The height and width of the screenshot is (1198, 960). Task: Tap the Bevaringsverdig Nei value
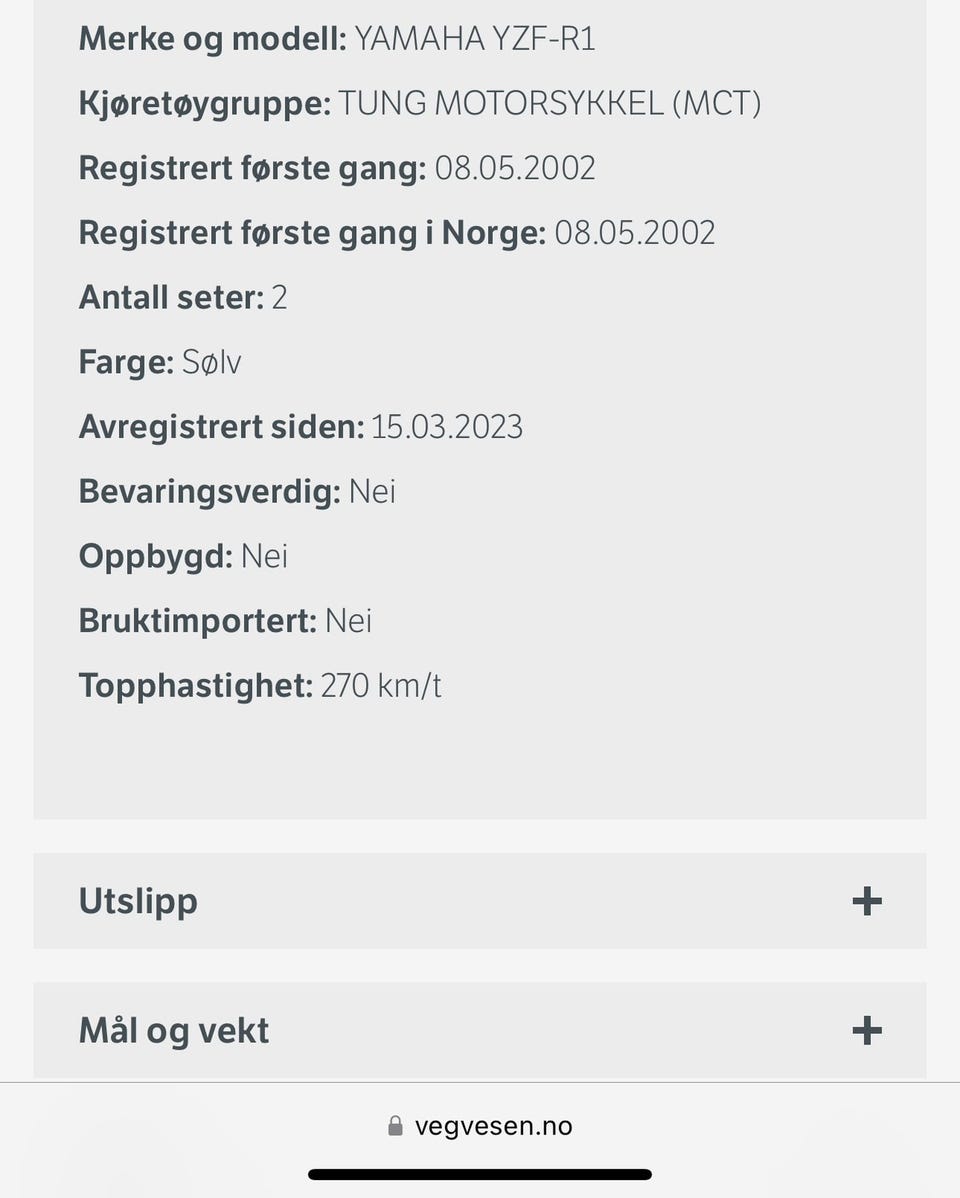(372, 492)
